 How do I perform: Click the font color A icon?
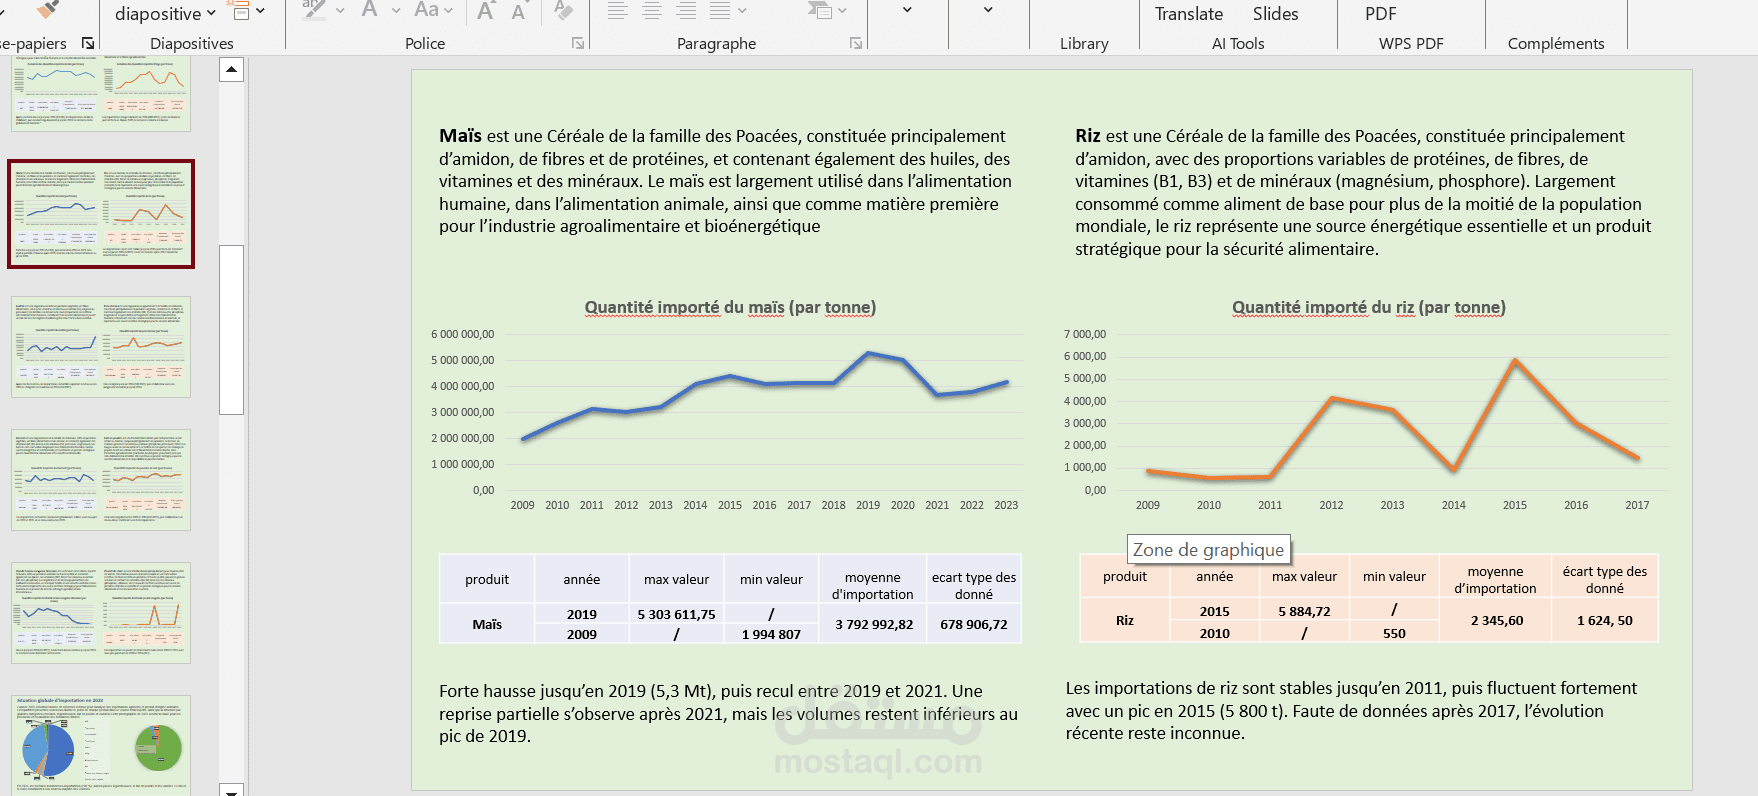click(x=370, y=10)
